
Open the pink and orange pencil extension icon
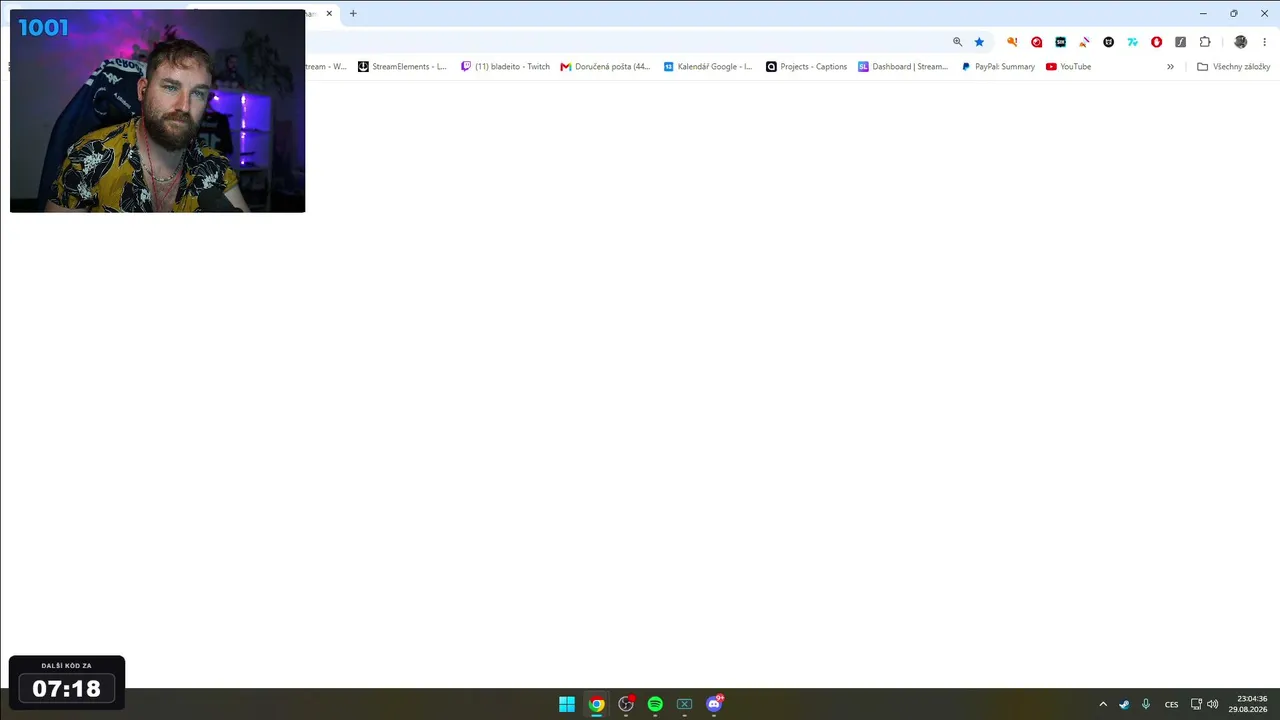1084,42
